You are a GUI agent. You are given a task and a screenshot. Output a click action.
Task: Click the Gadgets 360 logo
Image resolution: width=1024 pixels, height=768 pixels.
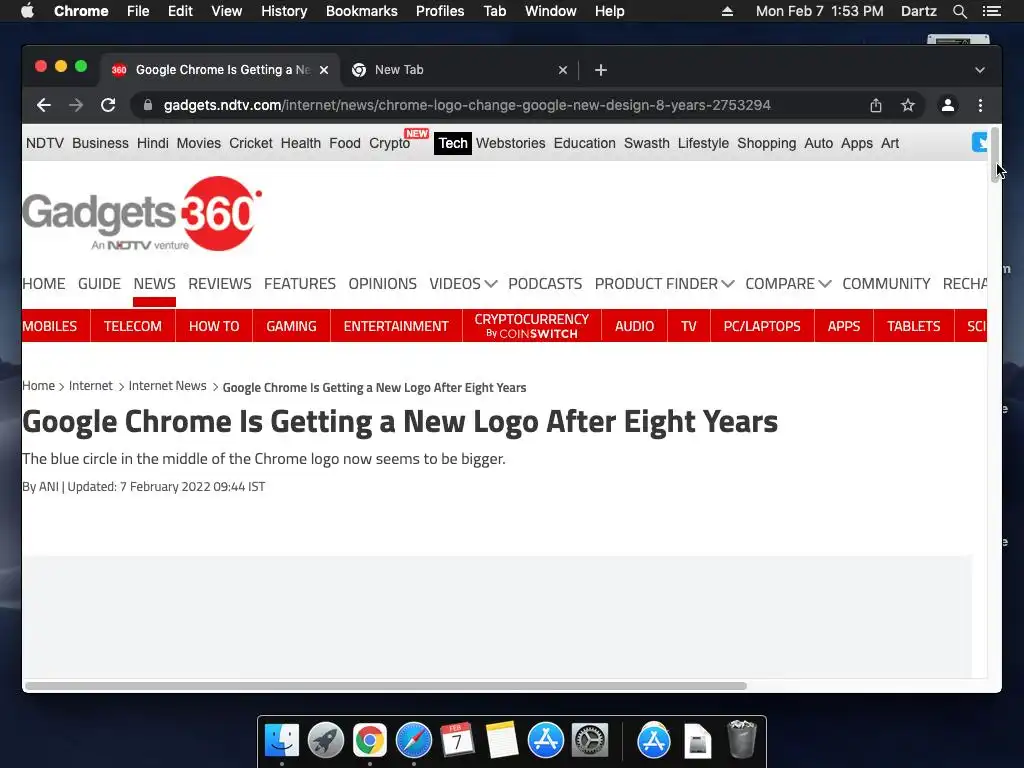[142, 214]
